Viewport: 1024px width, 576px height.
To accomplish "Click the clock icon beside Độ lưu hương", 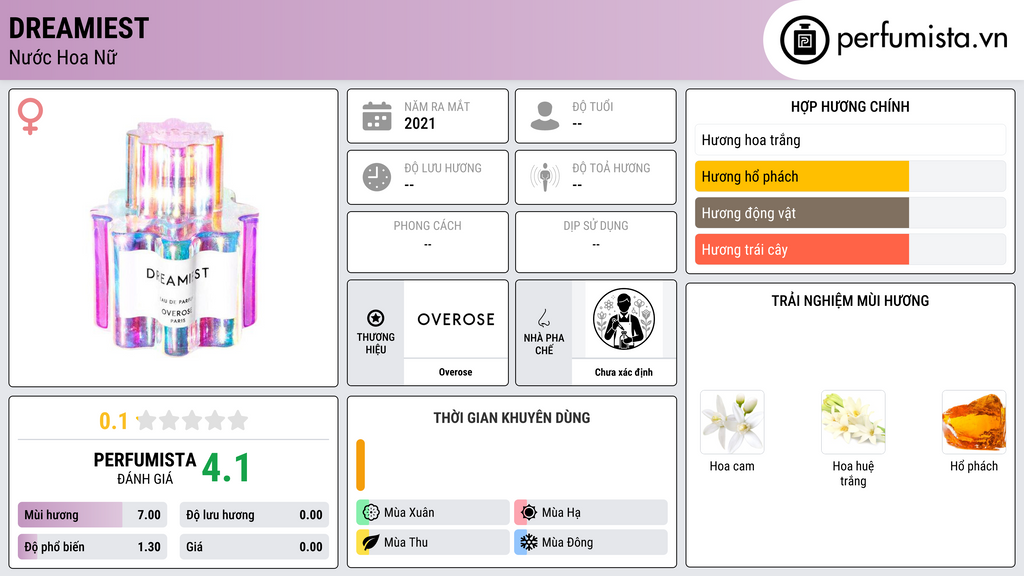I will [x=377, y=177].
